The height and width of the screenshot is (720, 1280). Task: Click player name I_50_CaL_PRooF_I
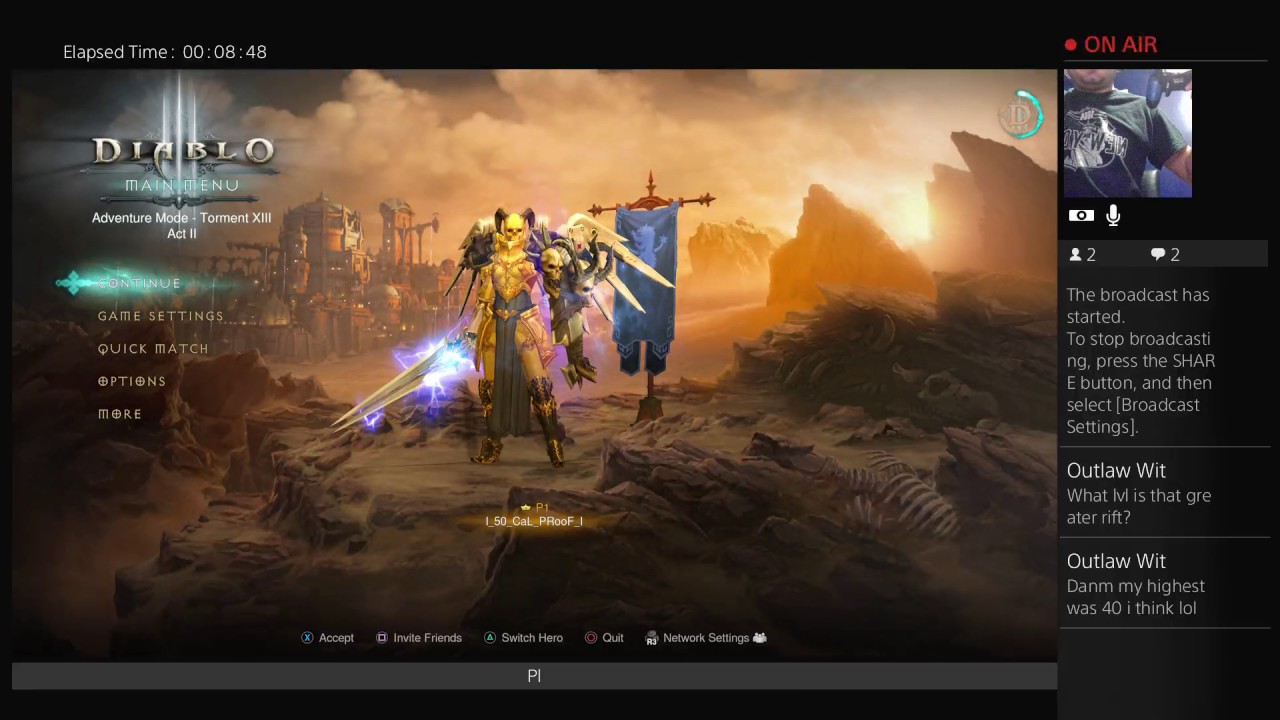pyautogui.click(x=534, y=521)
